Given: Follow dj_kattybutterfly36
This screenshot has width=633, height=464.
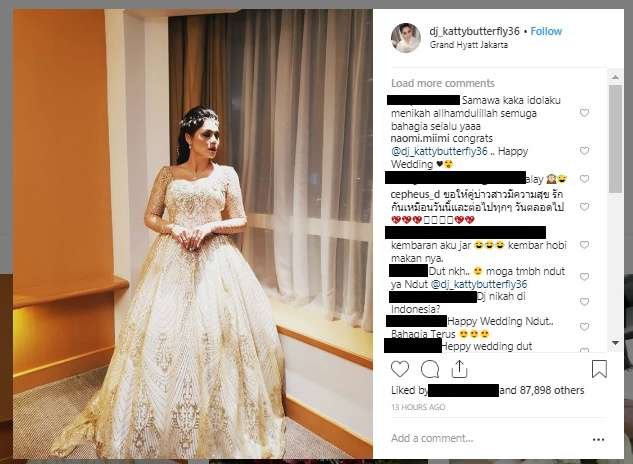Looking at the screenshot, I should 546,31.
